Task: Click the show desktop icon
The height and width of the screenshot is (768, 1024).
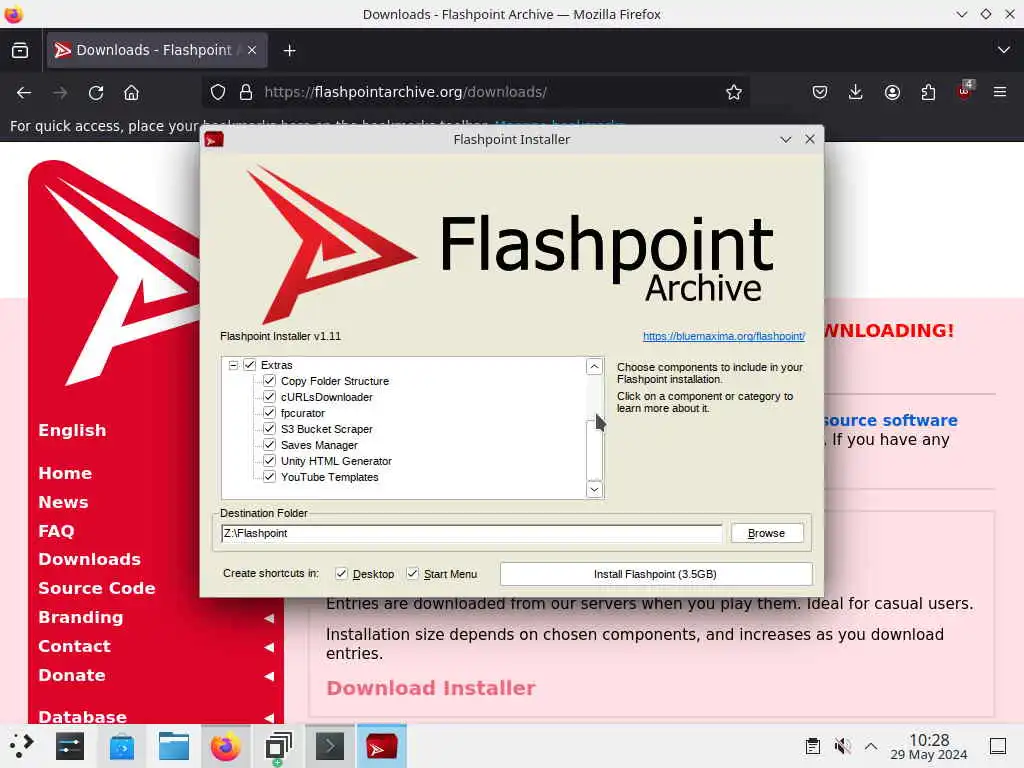Action: pos(998,746)
